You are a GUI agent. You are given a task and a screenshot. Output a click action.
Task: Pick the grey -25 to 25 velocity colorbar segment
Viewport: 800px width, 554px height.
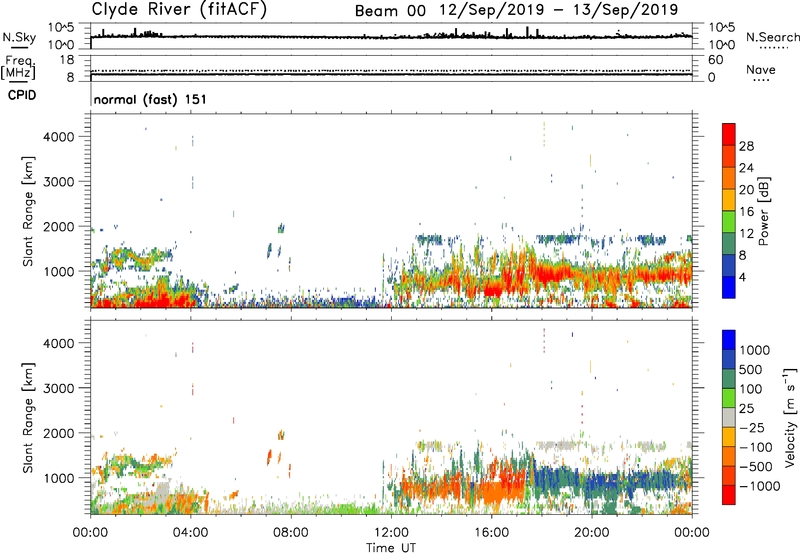(x=729, y=417)
